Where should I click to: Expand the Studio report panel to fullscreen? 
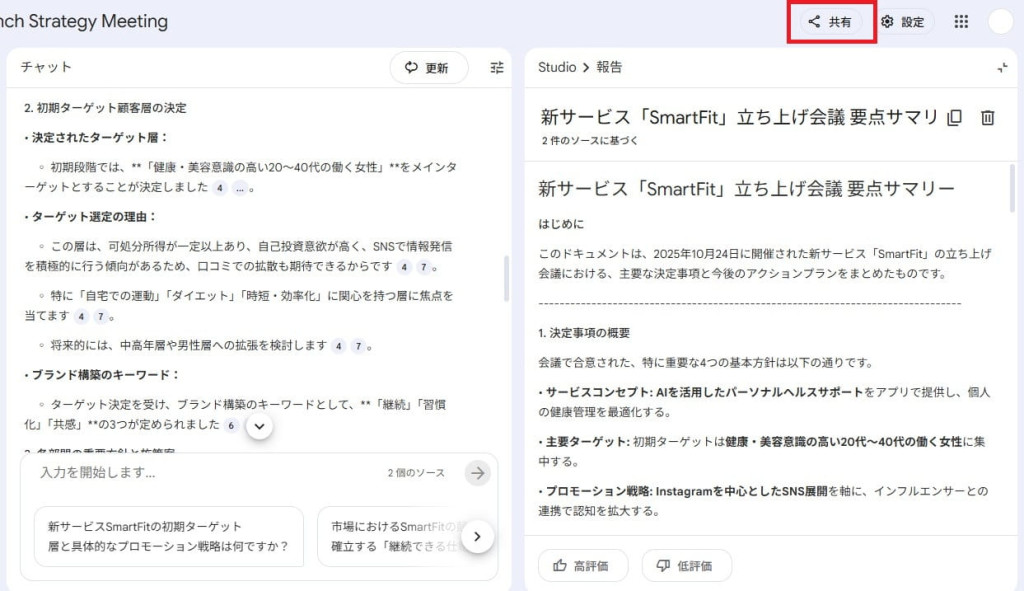coord(1002,68)
